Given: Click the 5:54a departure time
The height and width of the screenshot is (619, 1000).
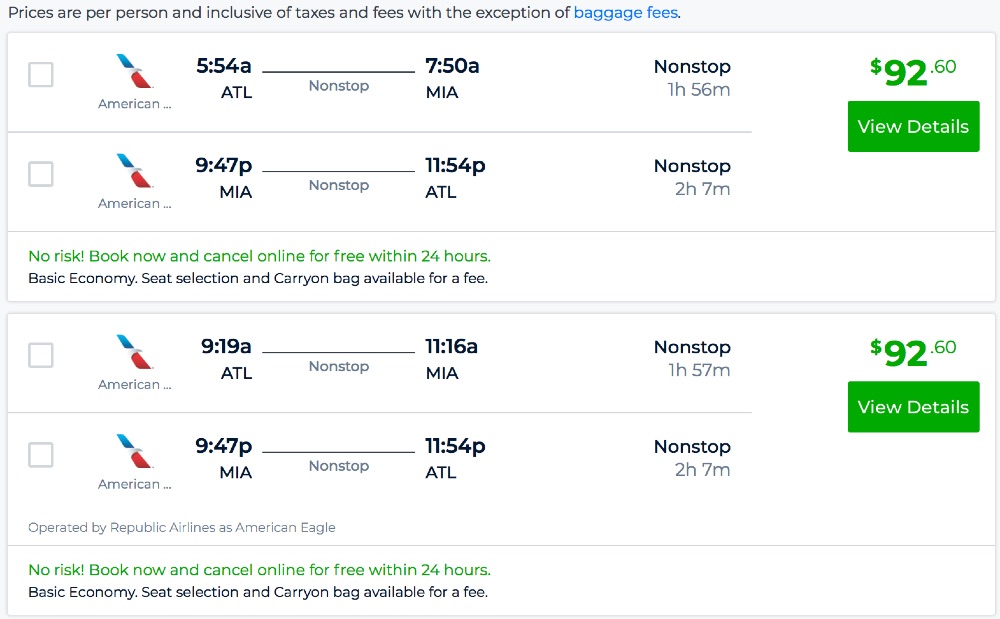Looking at the screenshot, I should coord(224,66).
